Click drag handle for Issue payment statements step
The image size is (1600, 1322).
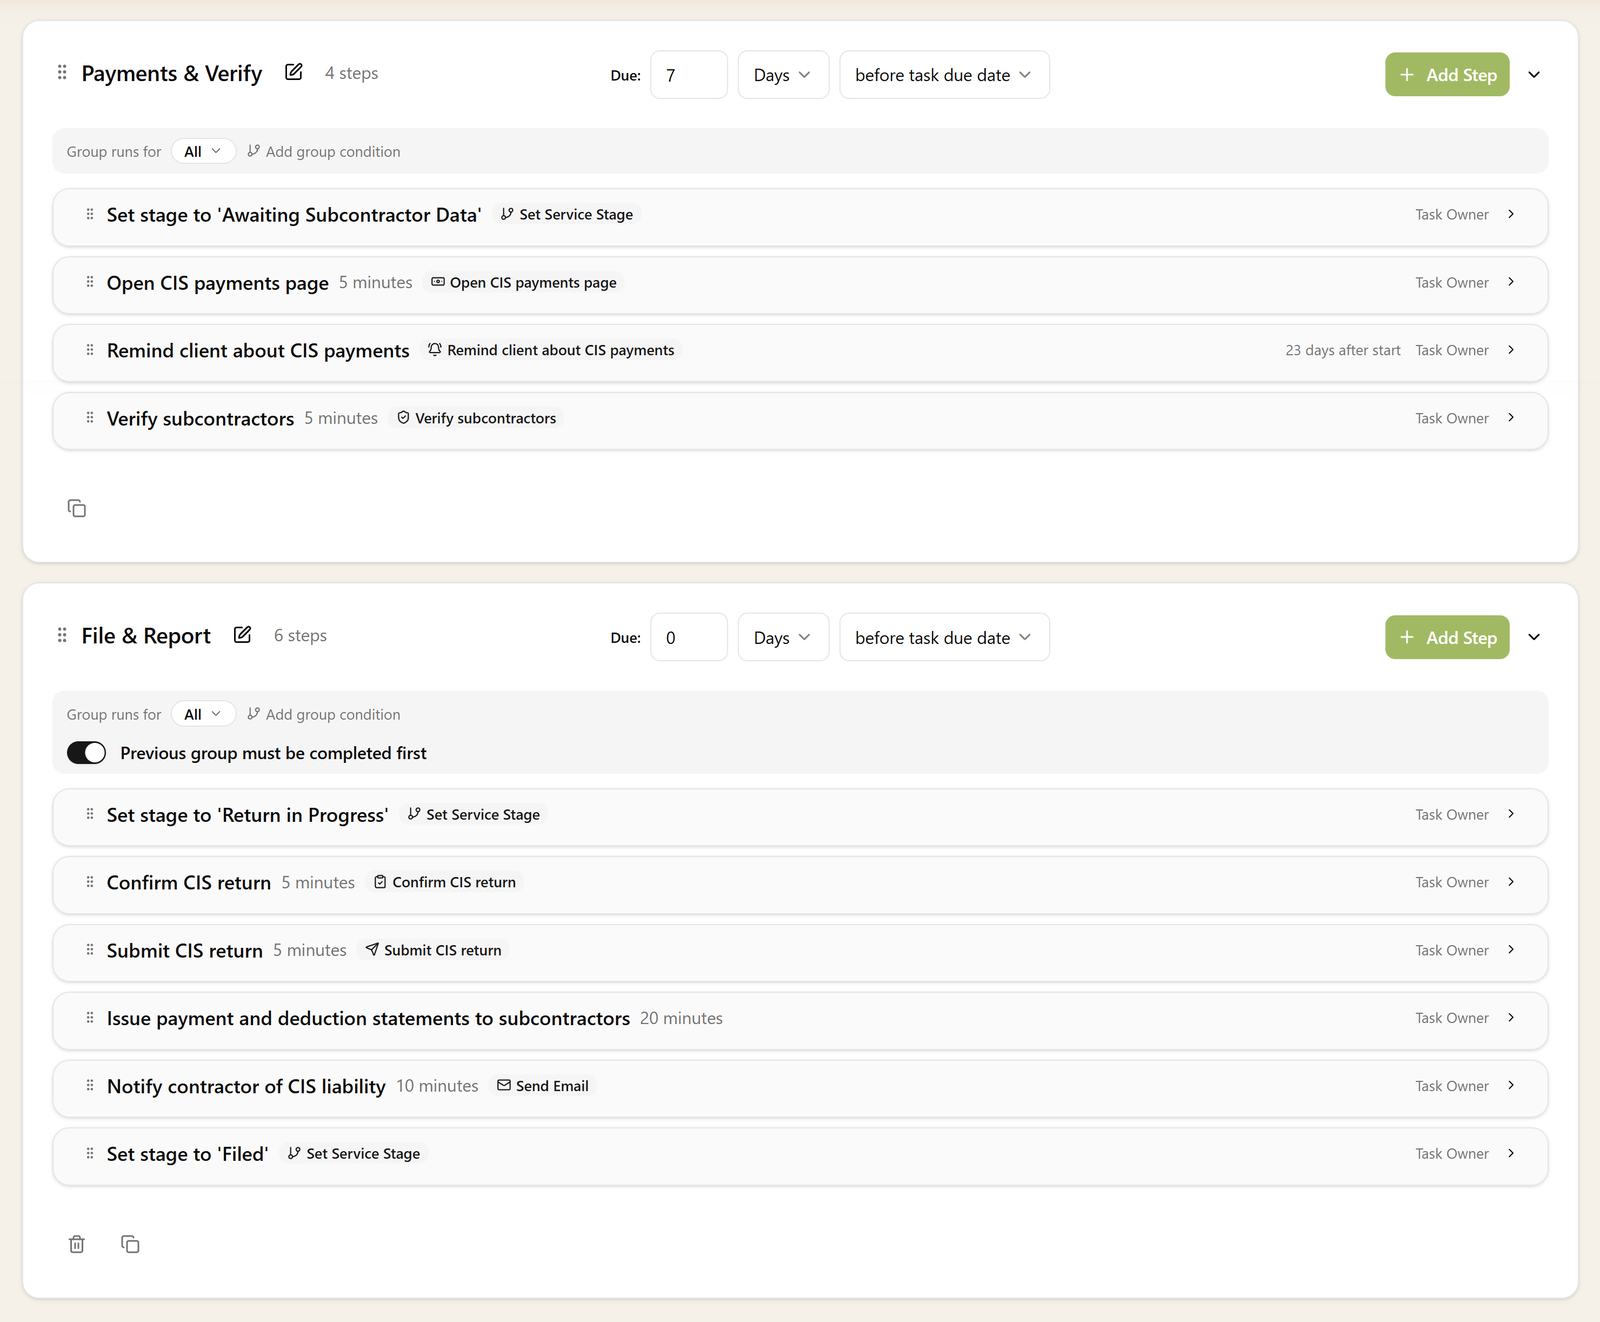[90, 1018]
